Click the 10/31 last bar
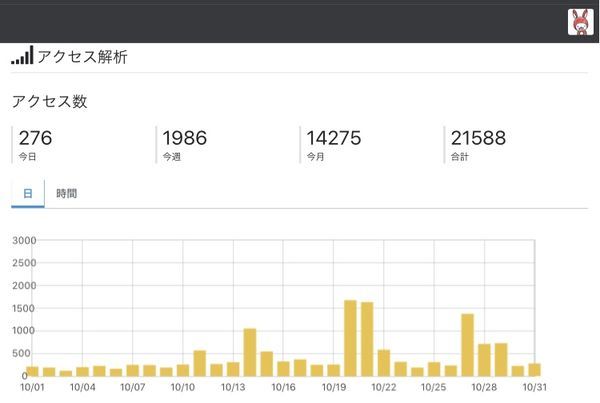600x403 pixels. click(x=535, y=370)
